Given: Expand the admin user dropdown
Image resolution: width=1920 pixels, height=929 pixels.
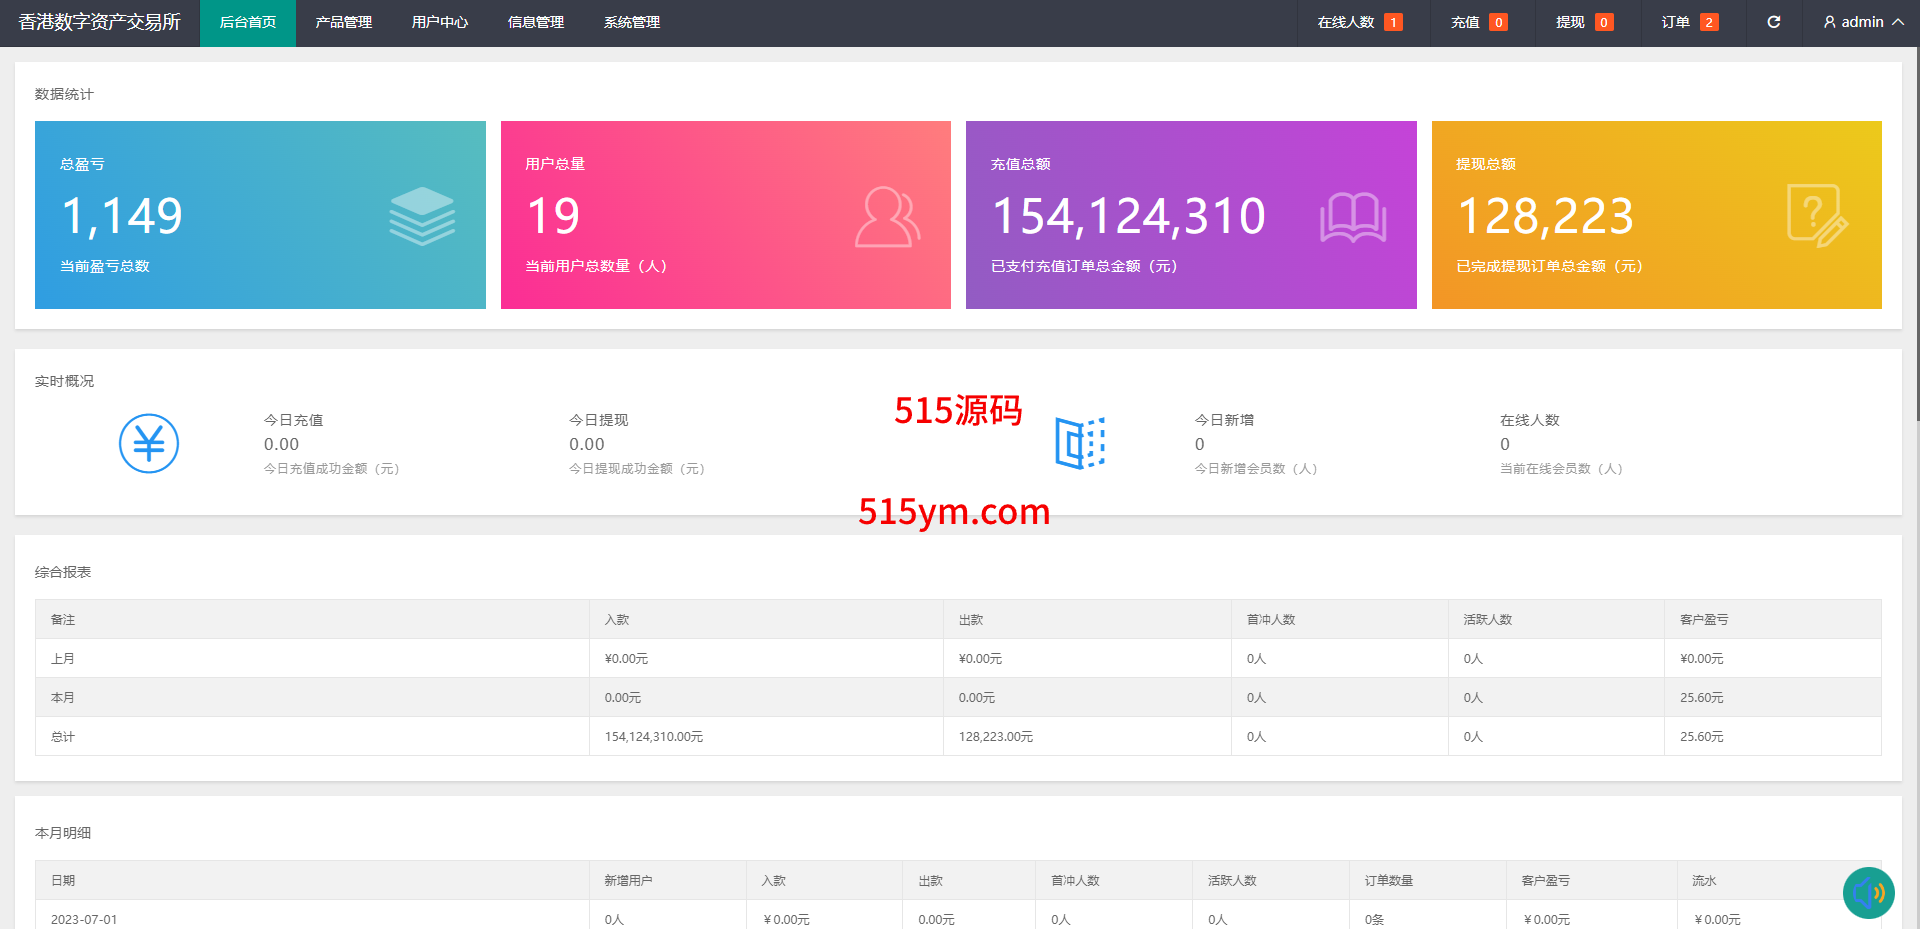Looking at the screenshot, I should 1863,22.
